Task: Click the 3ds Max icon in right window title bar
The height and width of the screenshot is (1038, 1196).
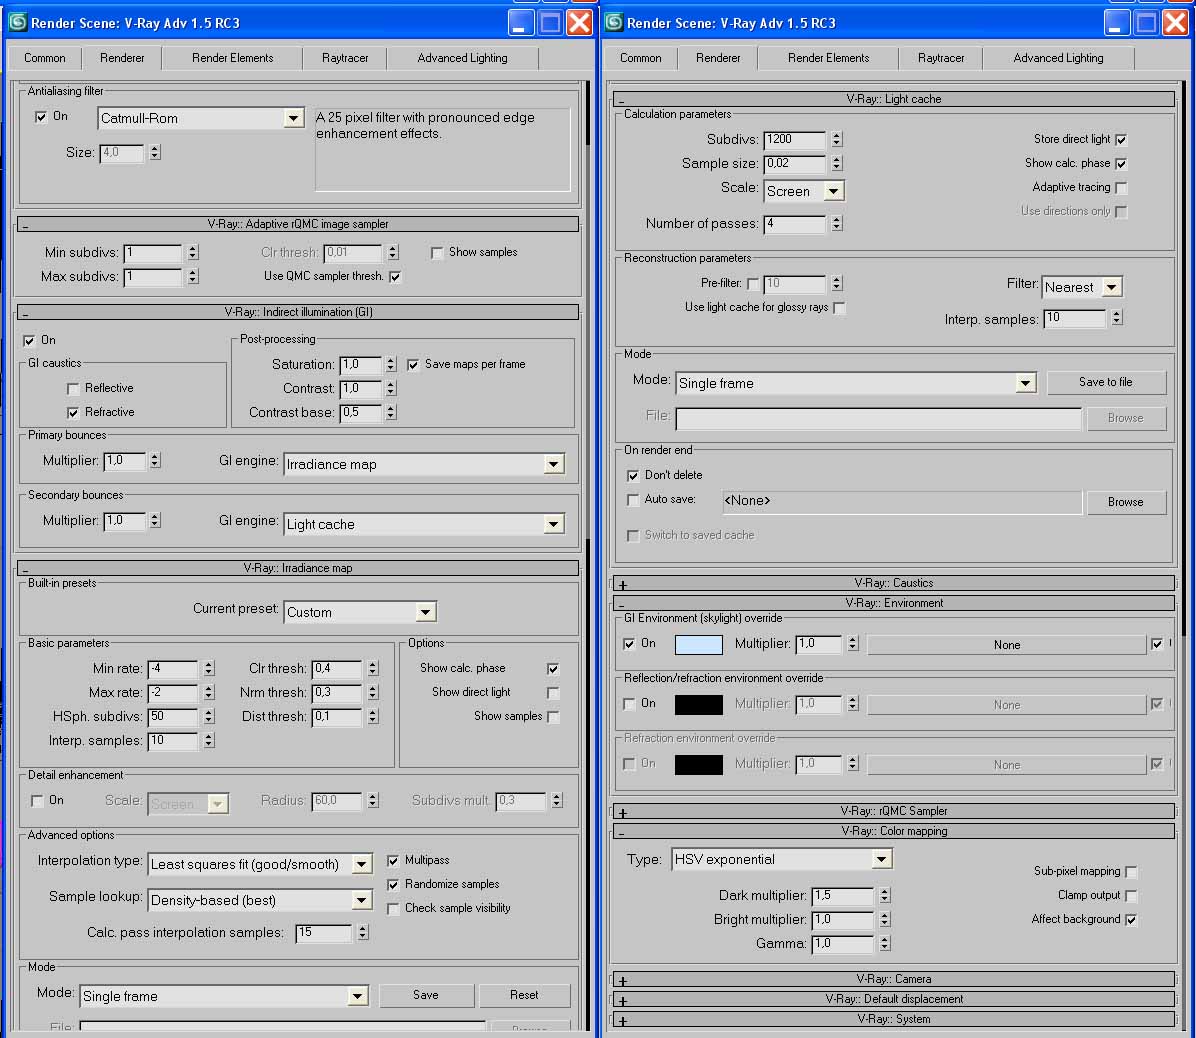Action: (x=613, y=22)
